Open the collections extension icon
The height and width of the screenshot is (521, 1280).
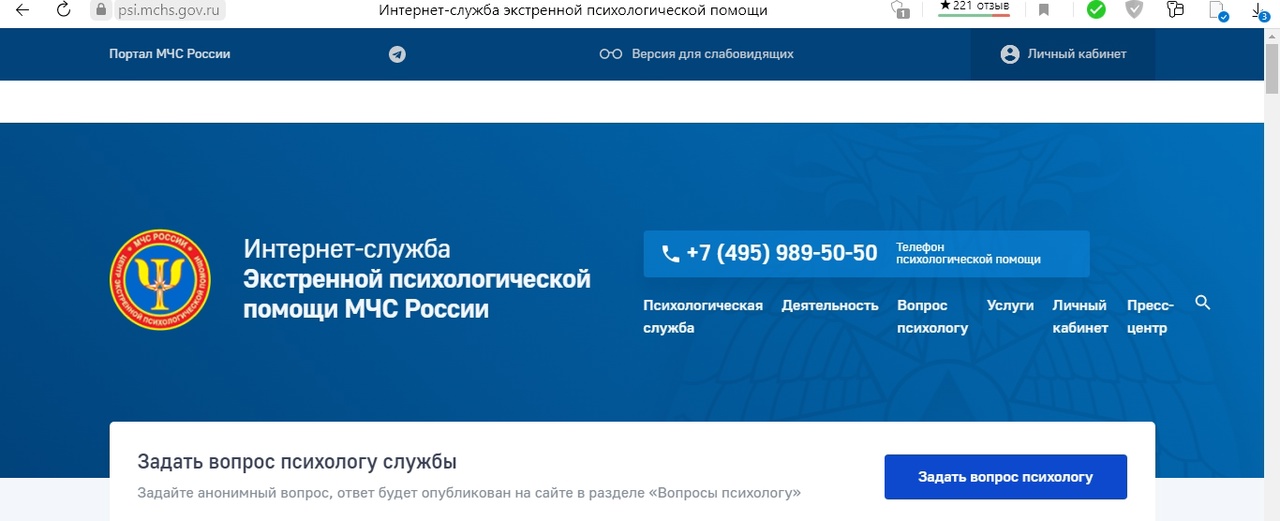[1175, 10]
